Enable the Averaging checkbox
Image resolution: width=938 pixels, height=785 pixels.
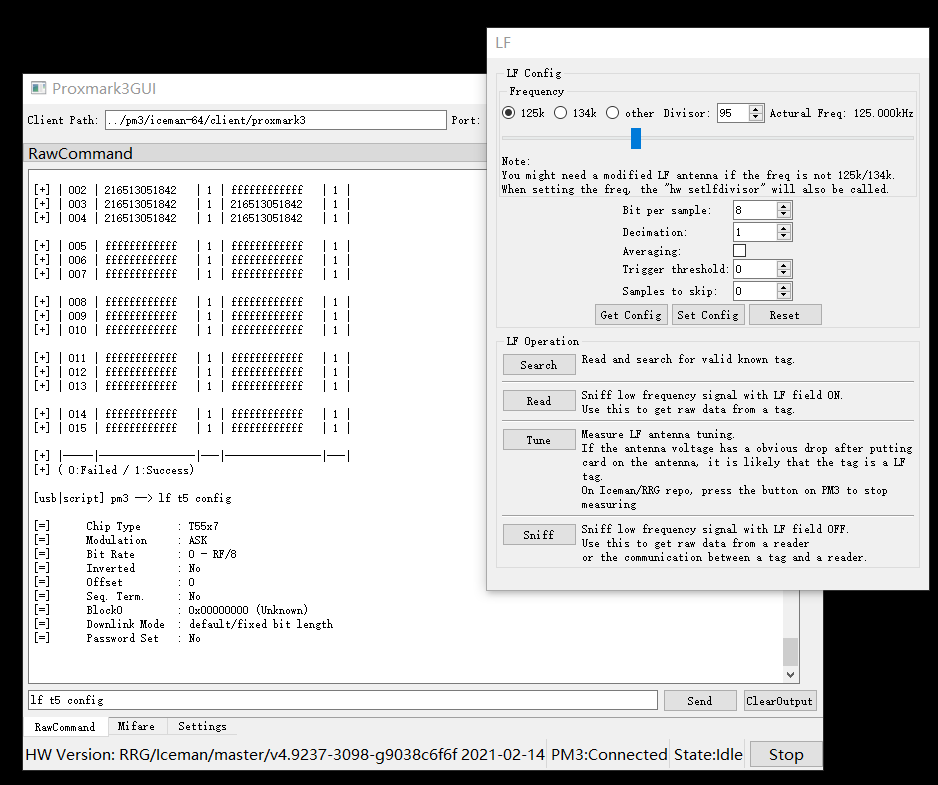[739, 251]
